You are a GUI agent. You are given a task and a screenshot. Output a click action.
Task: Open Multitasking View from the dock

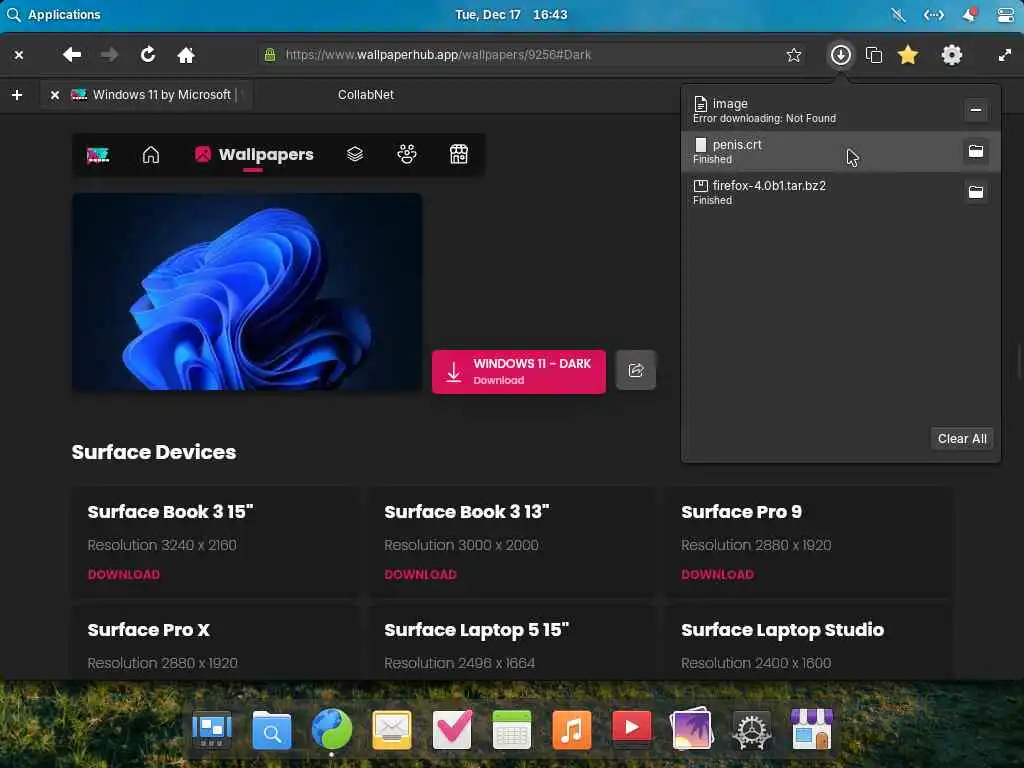(x=212, y=729)
